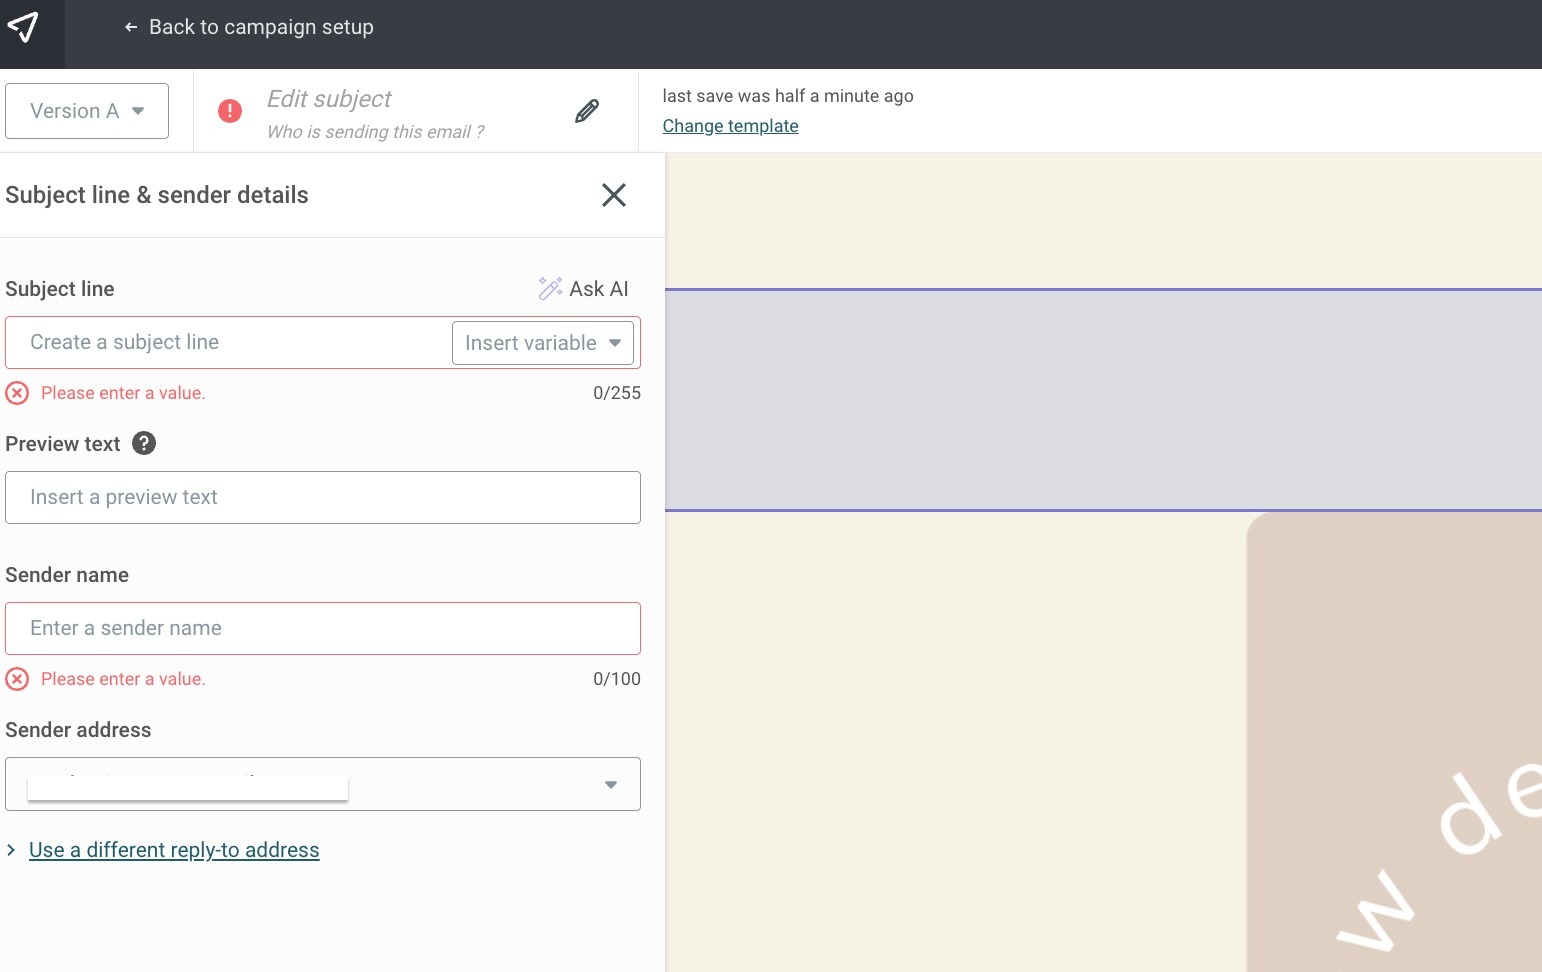The width and height of the screenshot is (1542, 972).
Task: Click the Insert a preview text field
Action: click(322, 498)
